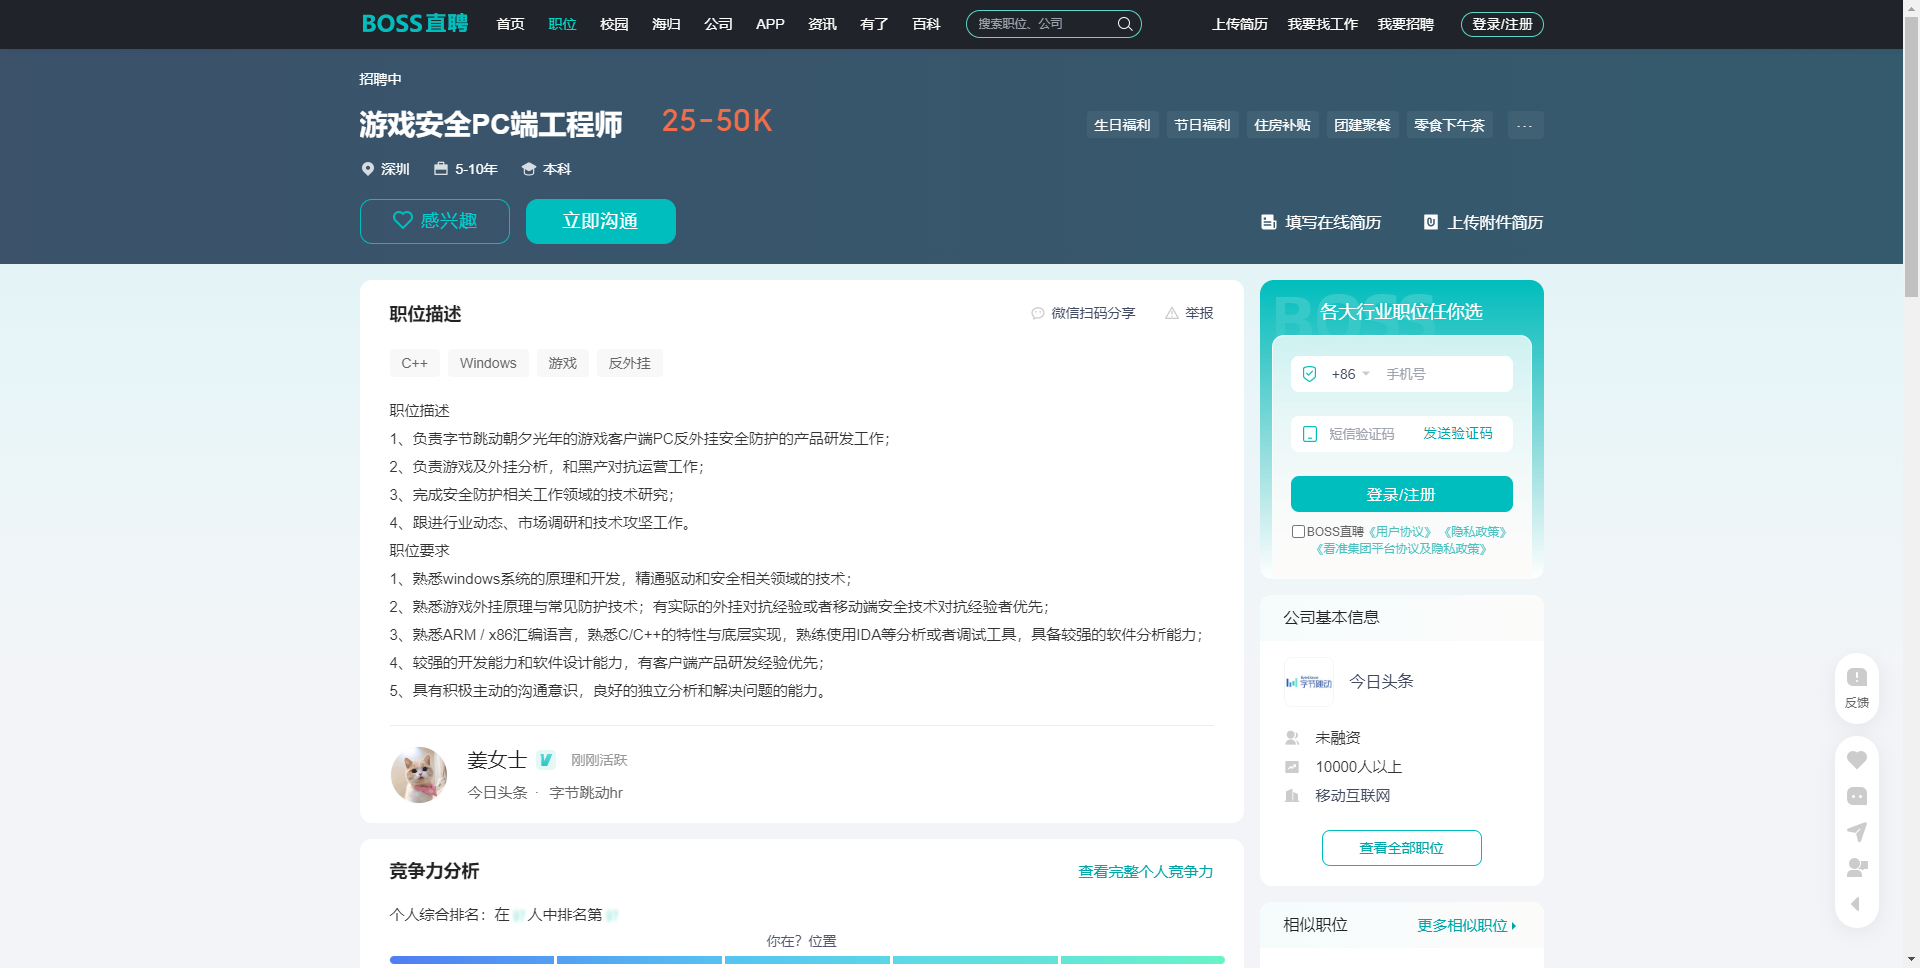Check the user agreement checkbox
This screenshot has width=1920, height=968.
(1298, 532)
